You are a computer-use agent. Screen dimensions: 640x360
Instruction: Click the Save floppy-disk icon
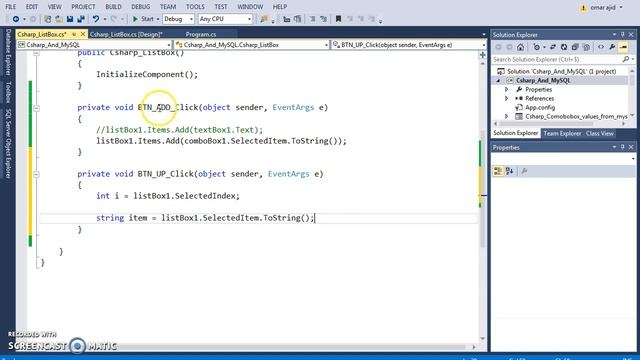[x=70, y=19]
